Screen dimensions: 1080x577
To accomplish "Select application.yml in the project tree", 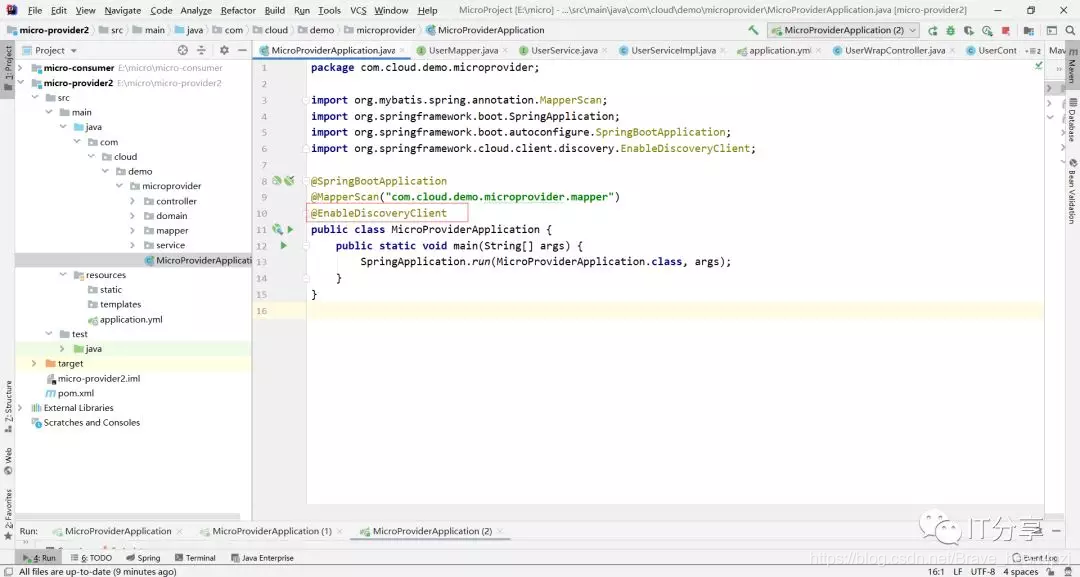I will click(131, 319).
